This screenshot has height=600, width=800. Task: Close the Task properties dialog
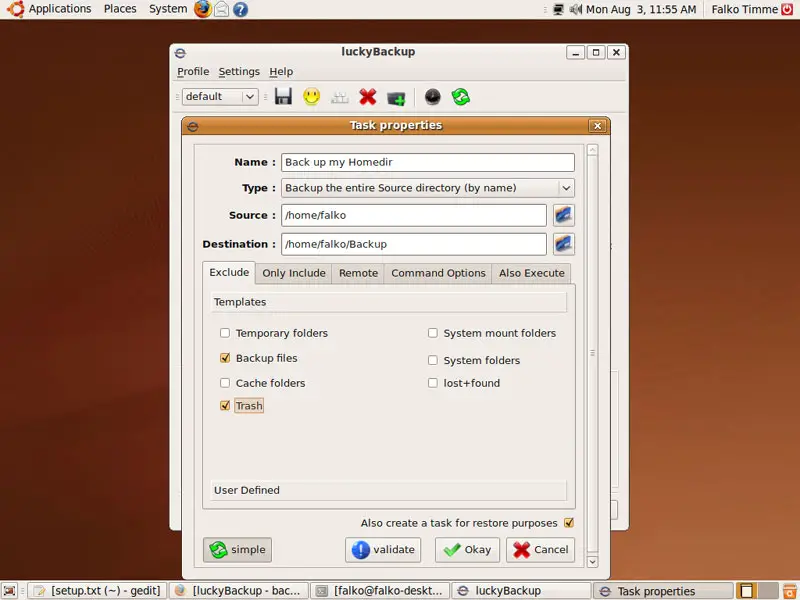coord(597,126)
